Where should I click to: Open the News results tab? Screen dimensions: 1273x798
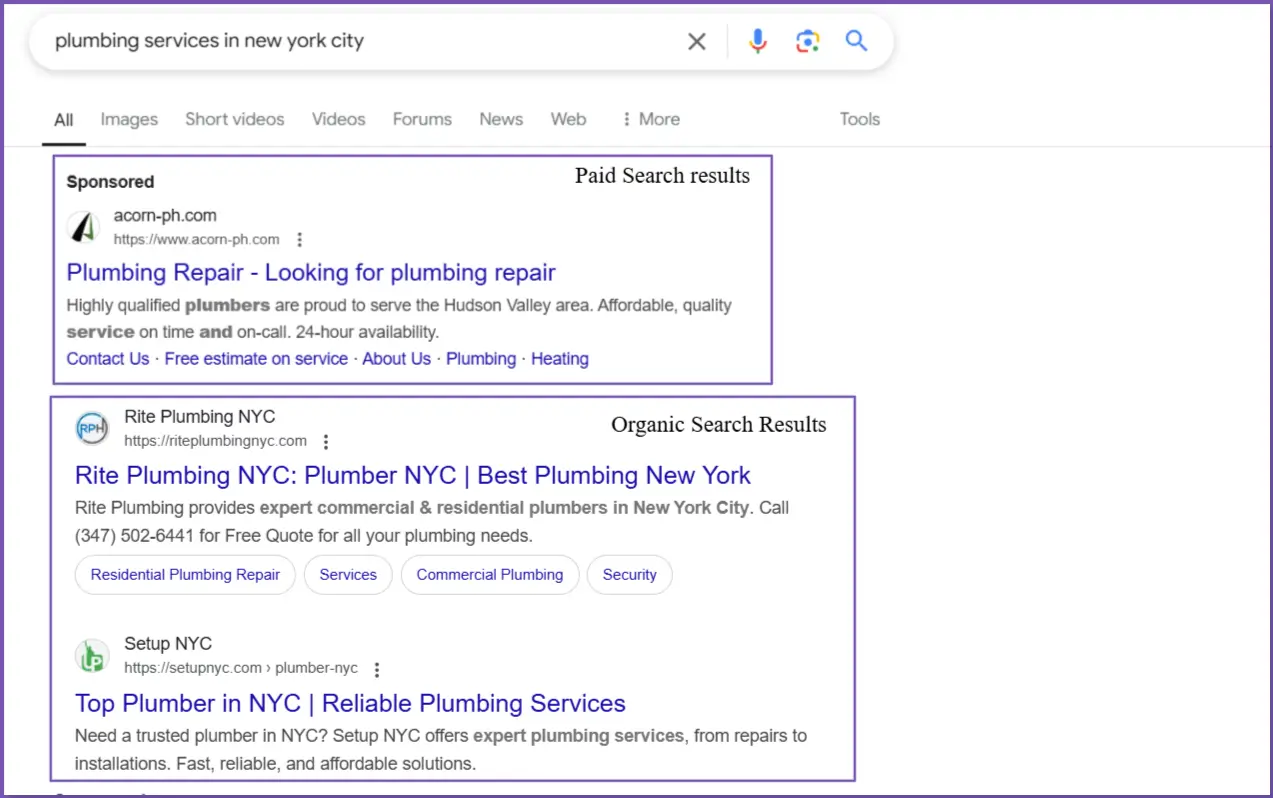(x=500, y=119)
